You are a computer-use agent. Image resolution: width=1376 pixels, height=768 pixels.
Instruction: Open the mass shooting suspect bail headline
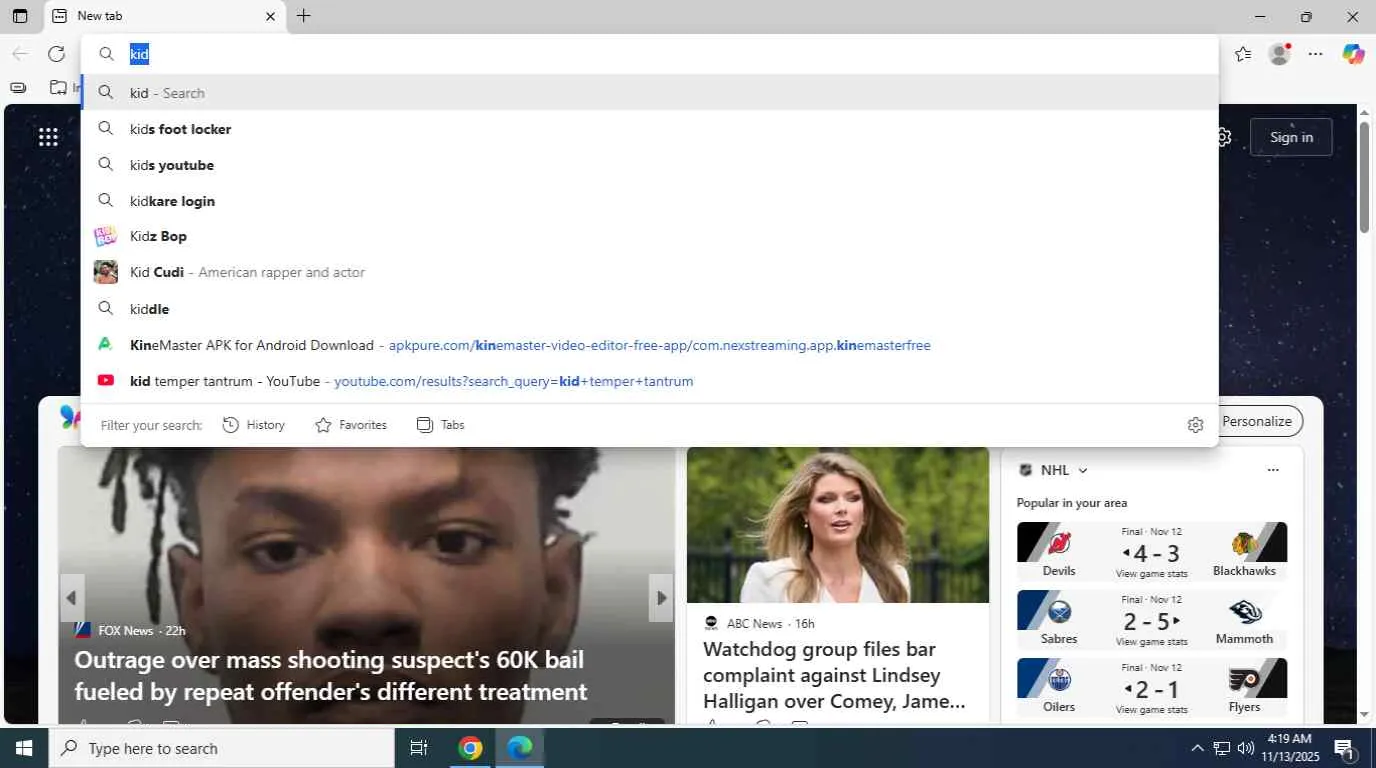tap(331, 676)
